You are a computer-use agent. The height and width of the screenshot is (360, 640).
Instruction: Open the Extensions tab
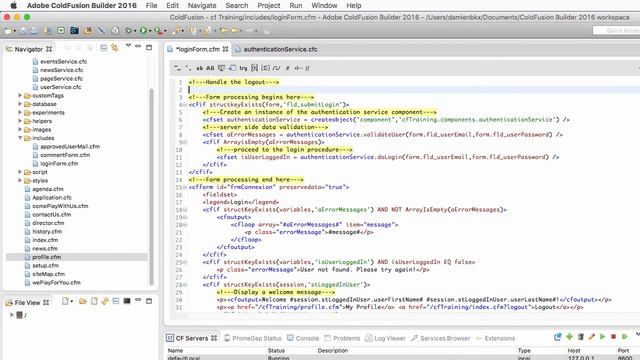pyautogui.click(x=495, y=338)
